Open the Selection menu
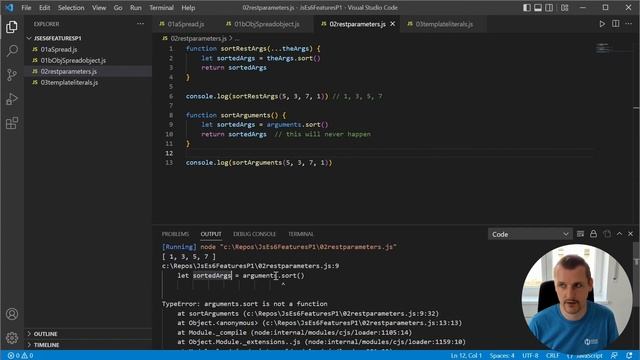640x360 pixels. pos(71,8)
